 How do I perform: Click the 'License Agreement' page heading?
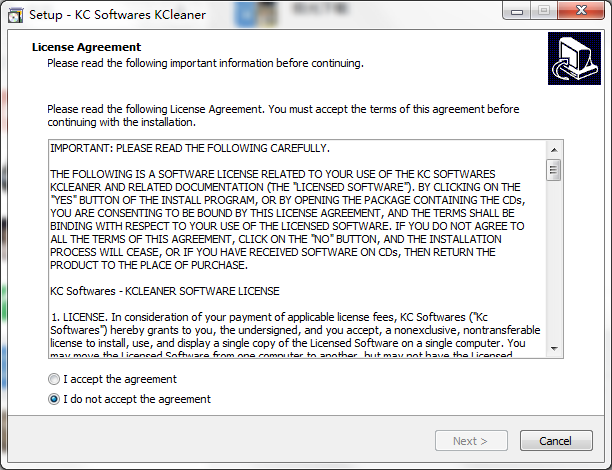click(86, 47)
